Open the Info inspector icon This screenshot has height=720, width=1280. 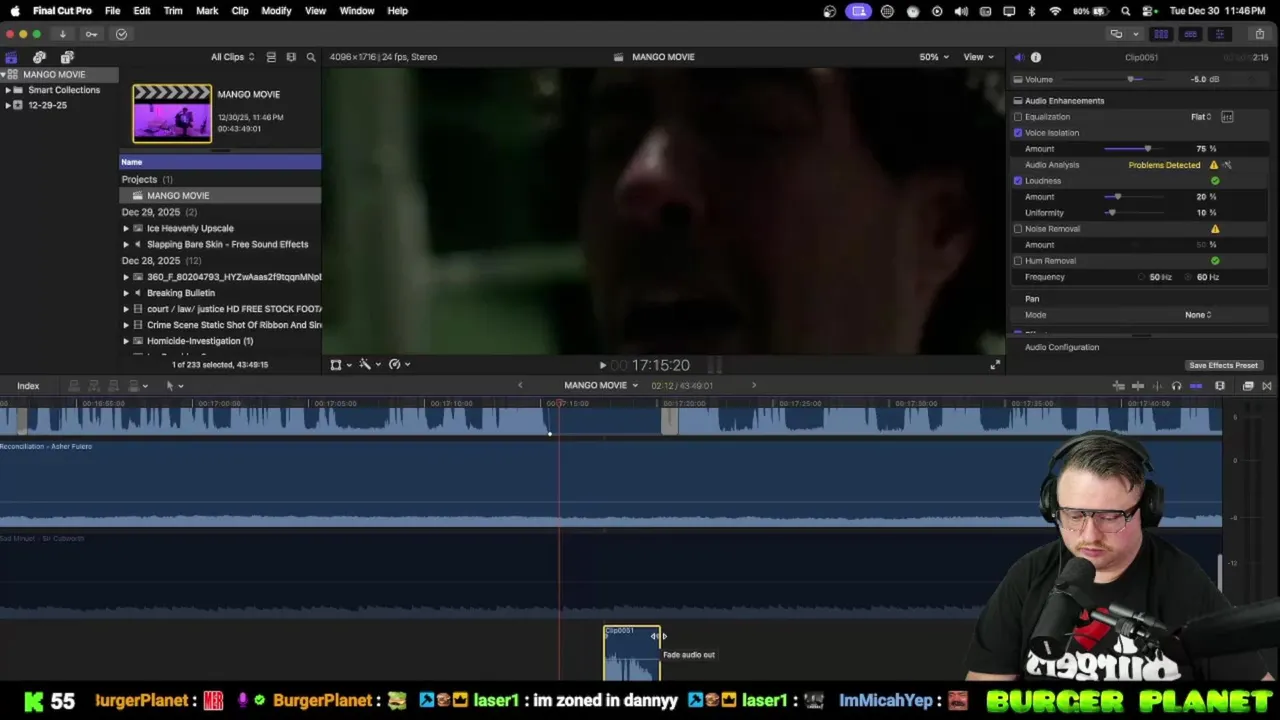pos(1036,57)
